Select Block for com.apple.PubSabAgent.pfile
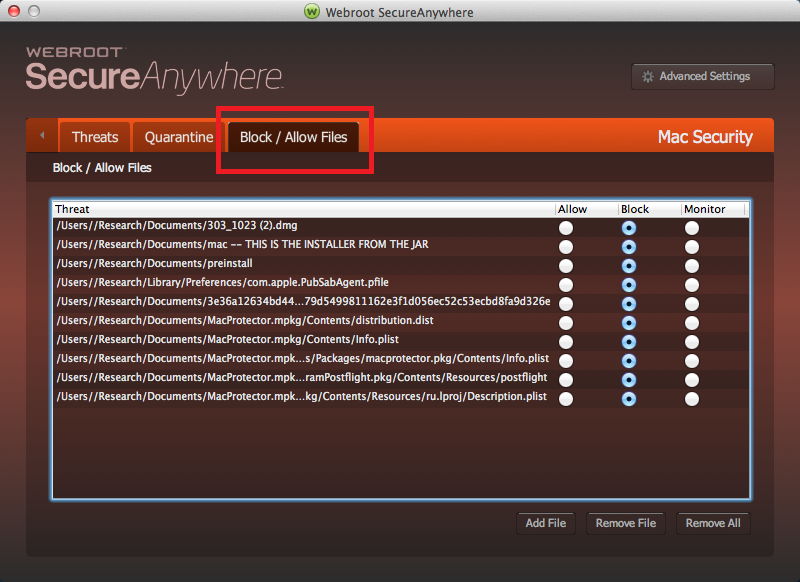800x582 pixels. tap(629, 285)
